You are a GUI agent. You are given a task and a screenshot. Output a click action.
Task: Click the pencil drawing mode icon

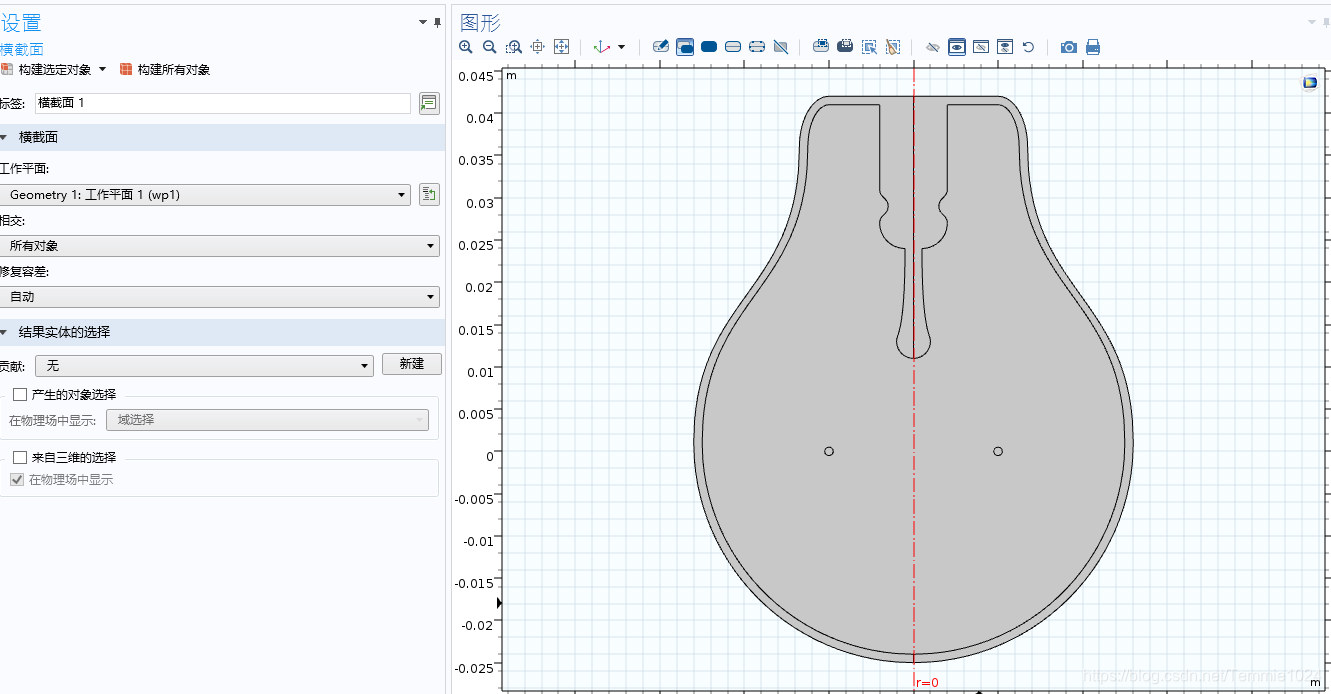660,47
